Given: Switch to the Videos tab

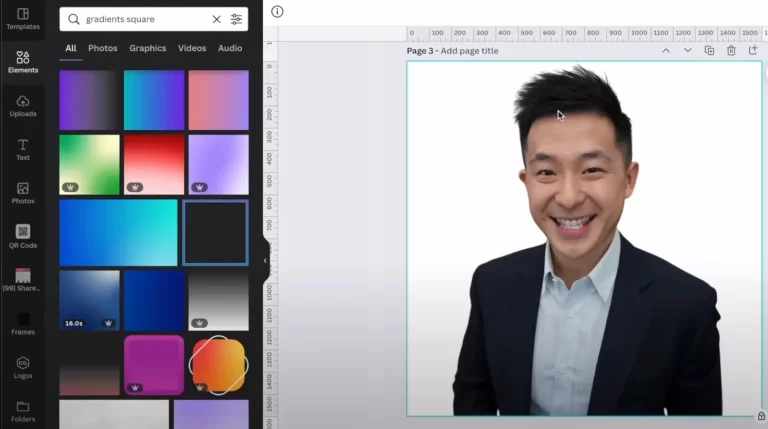Looking at the screenshot, I should [x=192, y=48].
